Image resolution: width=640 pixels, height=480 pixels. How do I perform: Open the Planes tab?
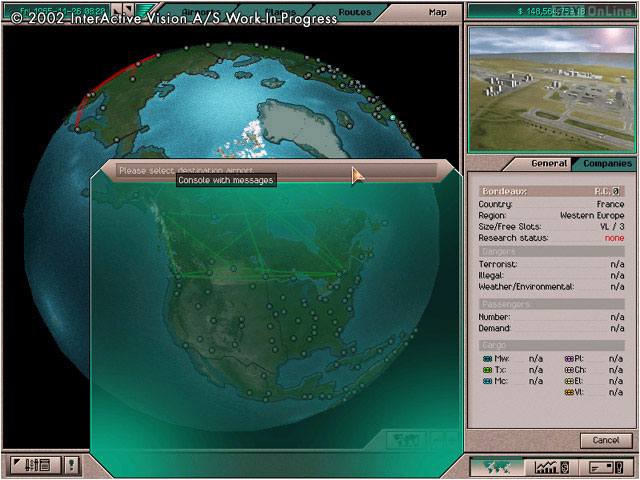point(280,12)
